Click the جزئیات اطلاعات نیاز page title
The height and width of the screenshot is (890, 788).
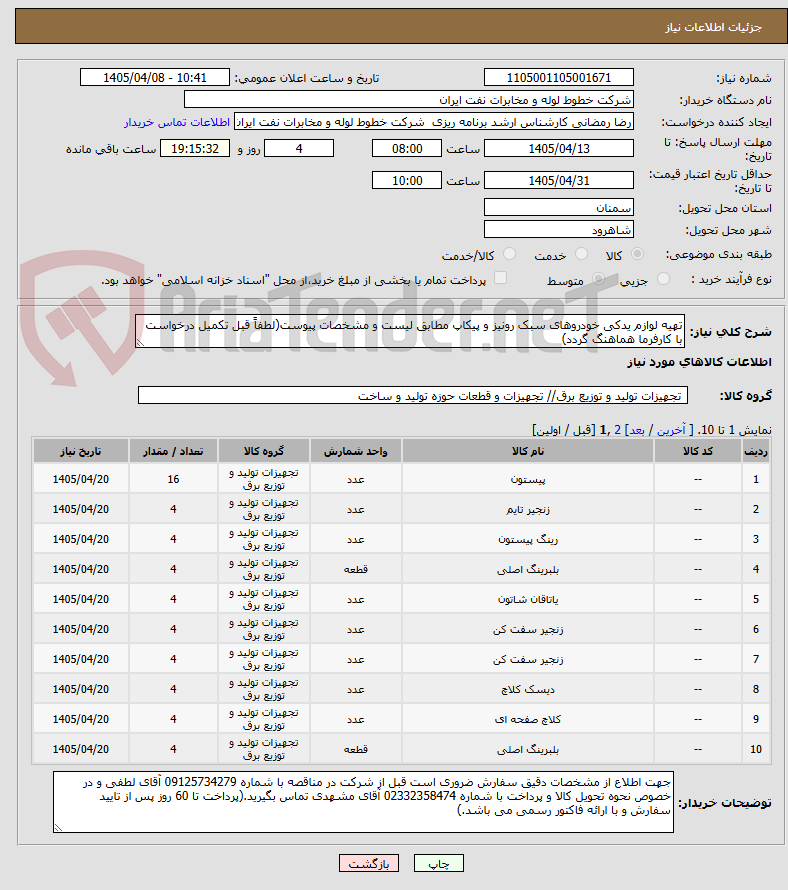pos(713,27)
